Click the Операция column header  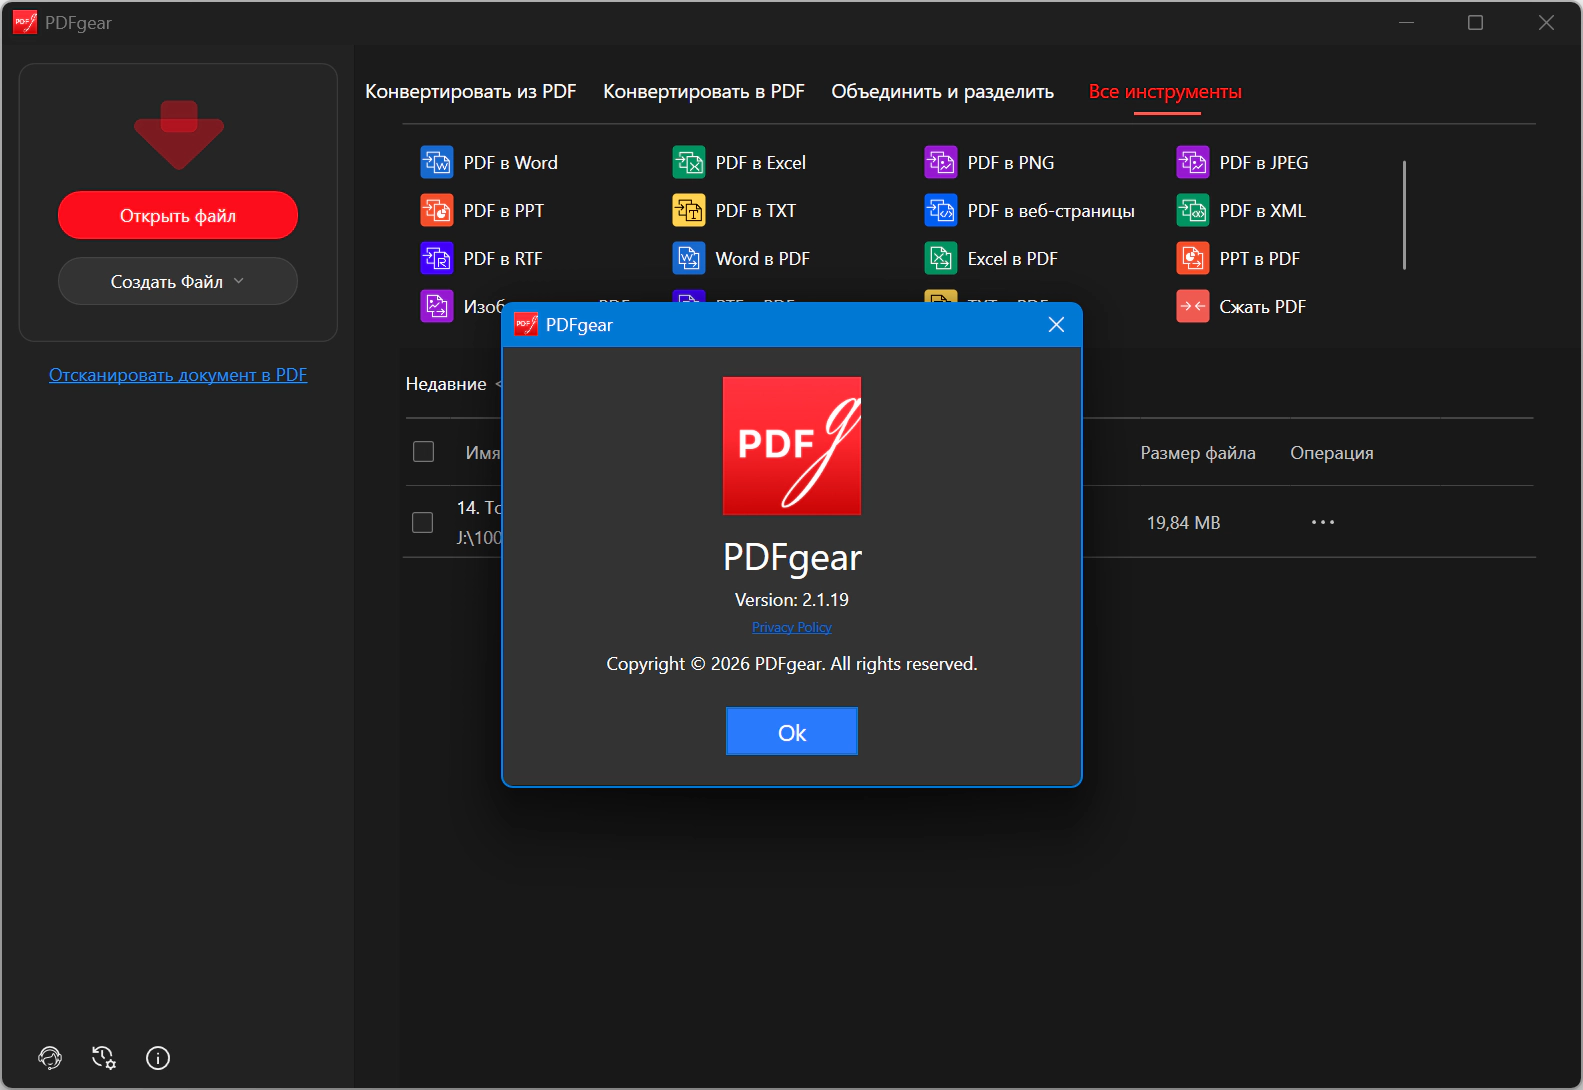(1332, 453)
